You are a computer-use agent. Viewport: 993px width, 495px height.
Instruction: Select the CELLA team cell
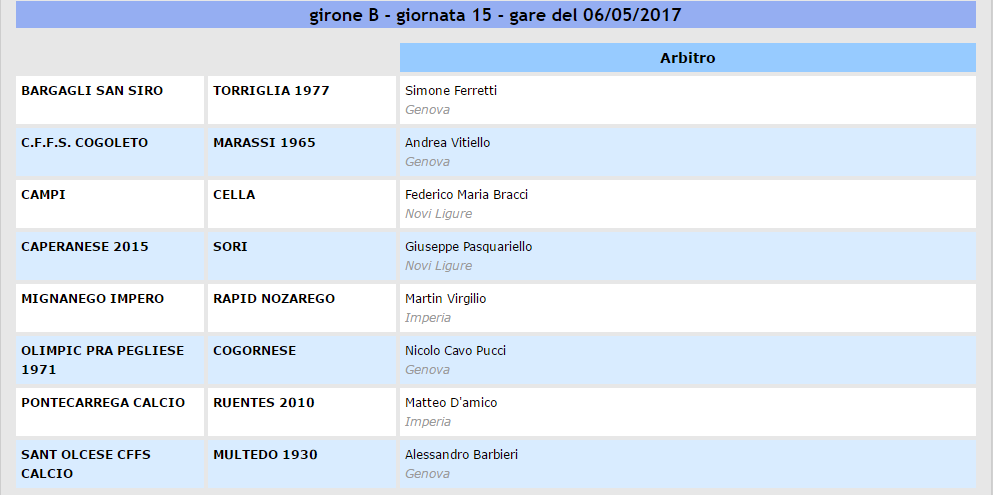tap(302, 204)
